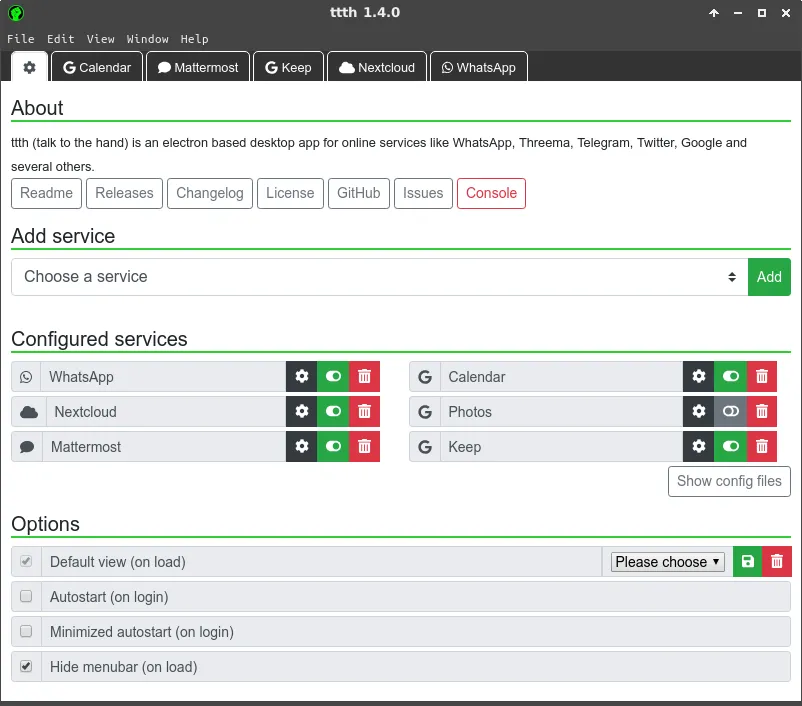Click the Releases button
802x706 pixels.
(124, 193)
